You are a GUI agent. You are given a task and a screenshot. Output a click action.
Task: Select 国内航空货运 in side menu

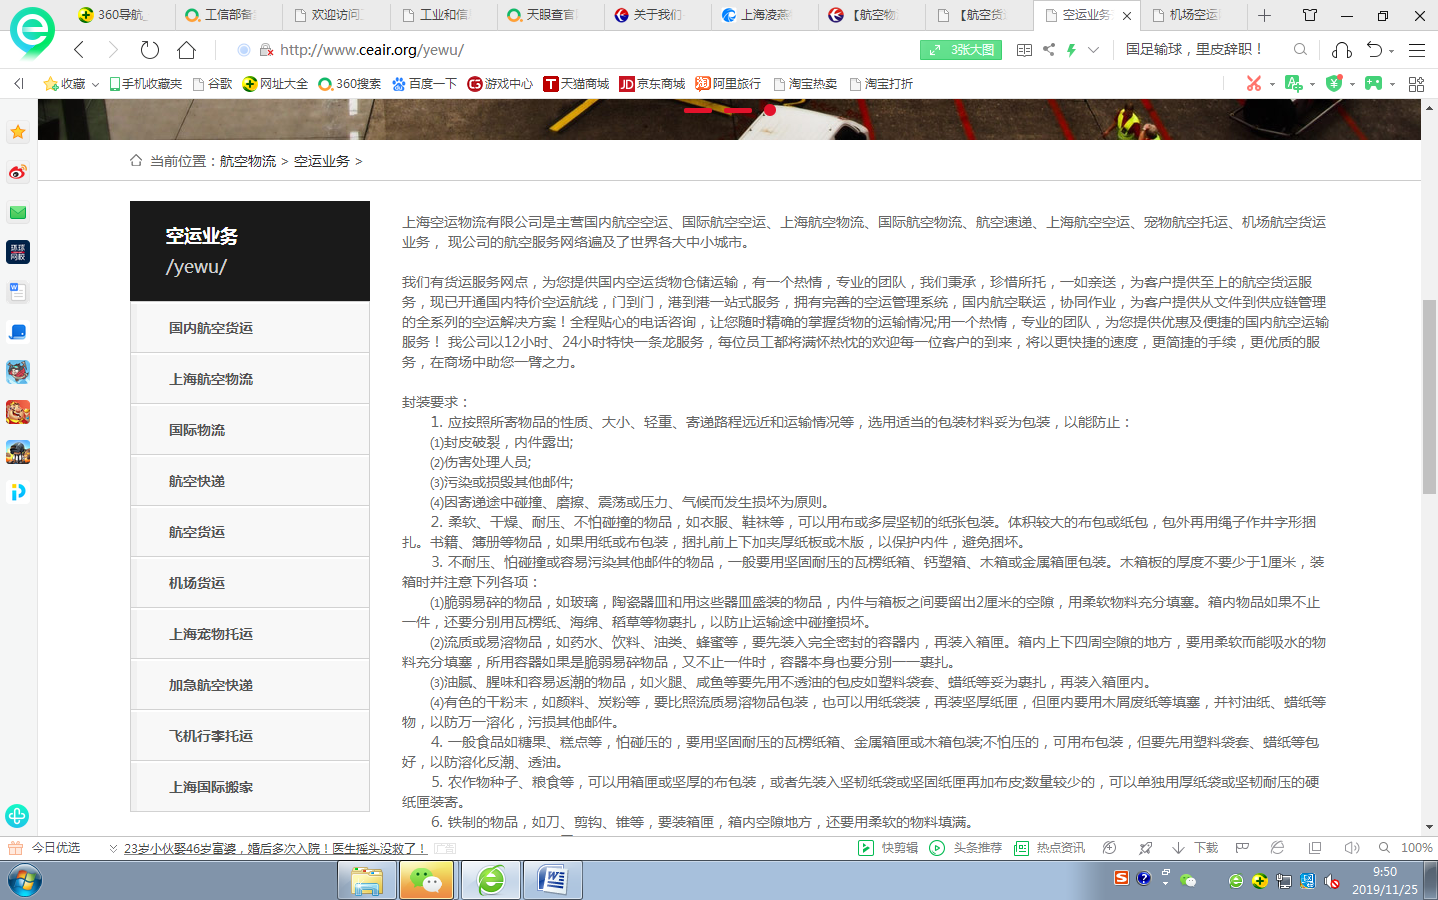(x=250, y=327)
